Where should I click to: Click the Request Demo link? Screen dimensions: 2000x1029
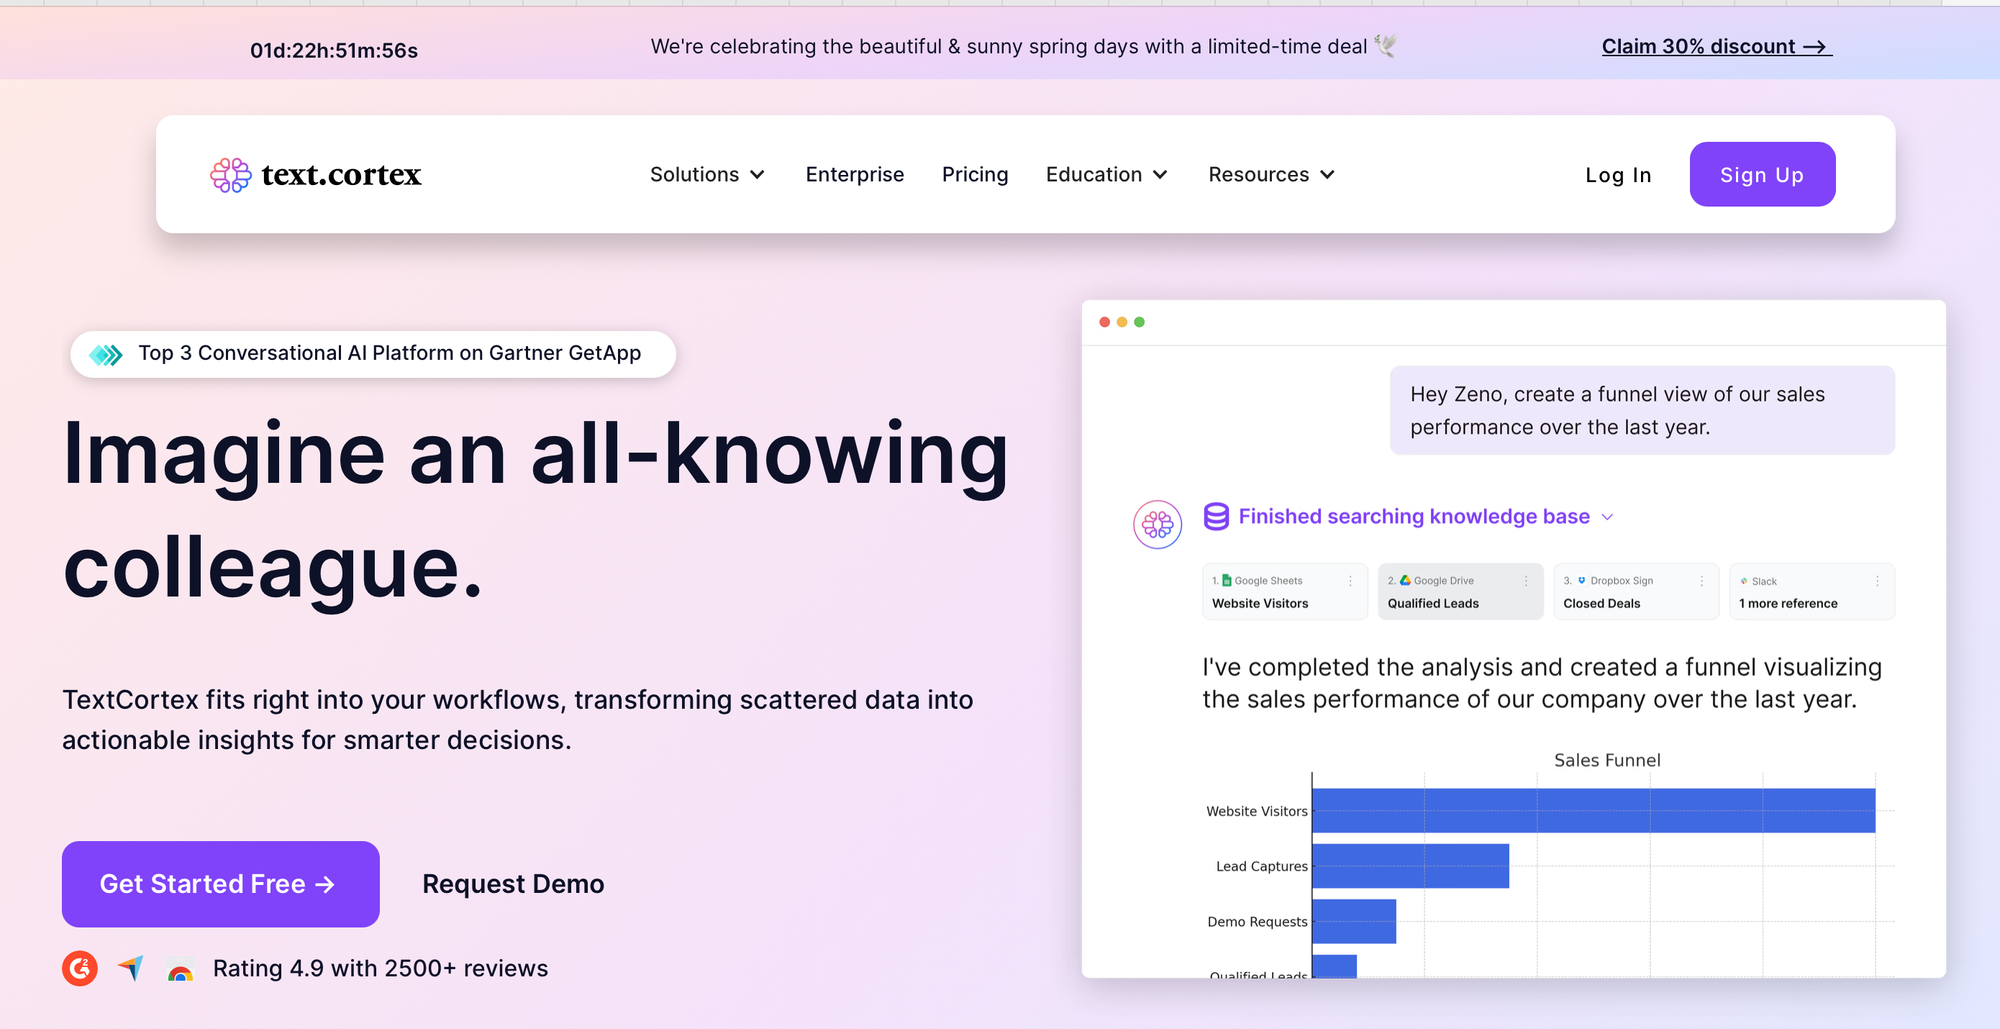(513, 884)
